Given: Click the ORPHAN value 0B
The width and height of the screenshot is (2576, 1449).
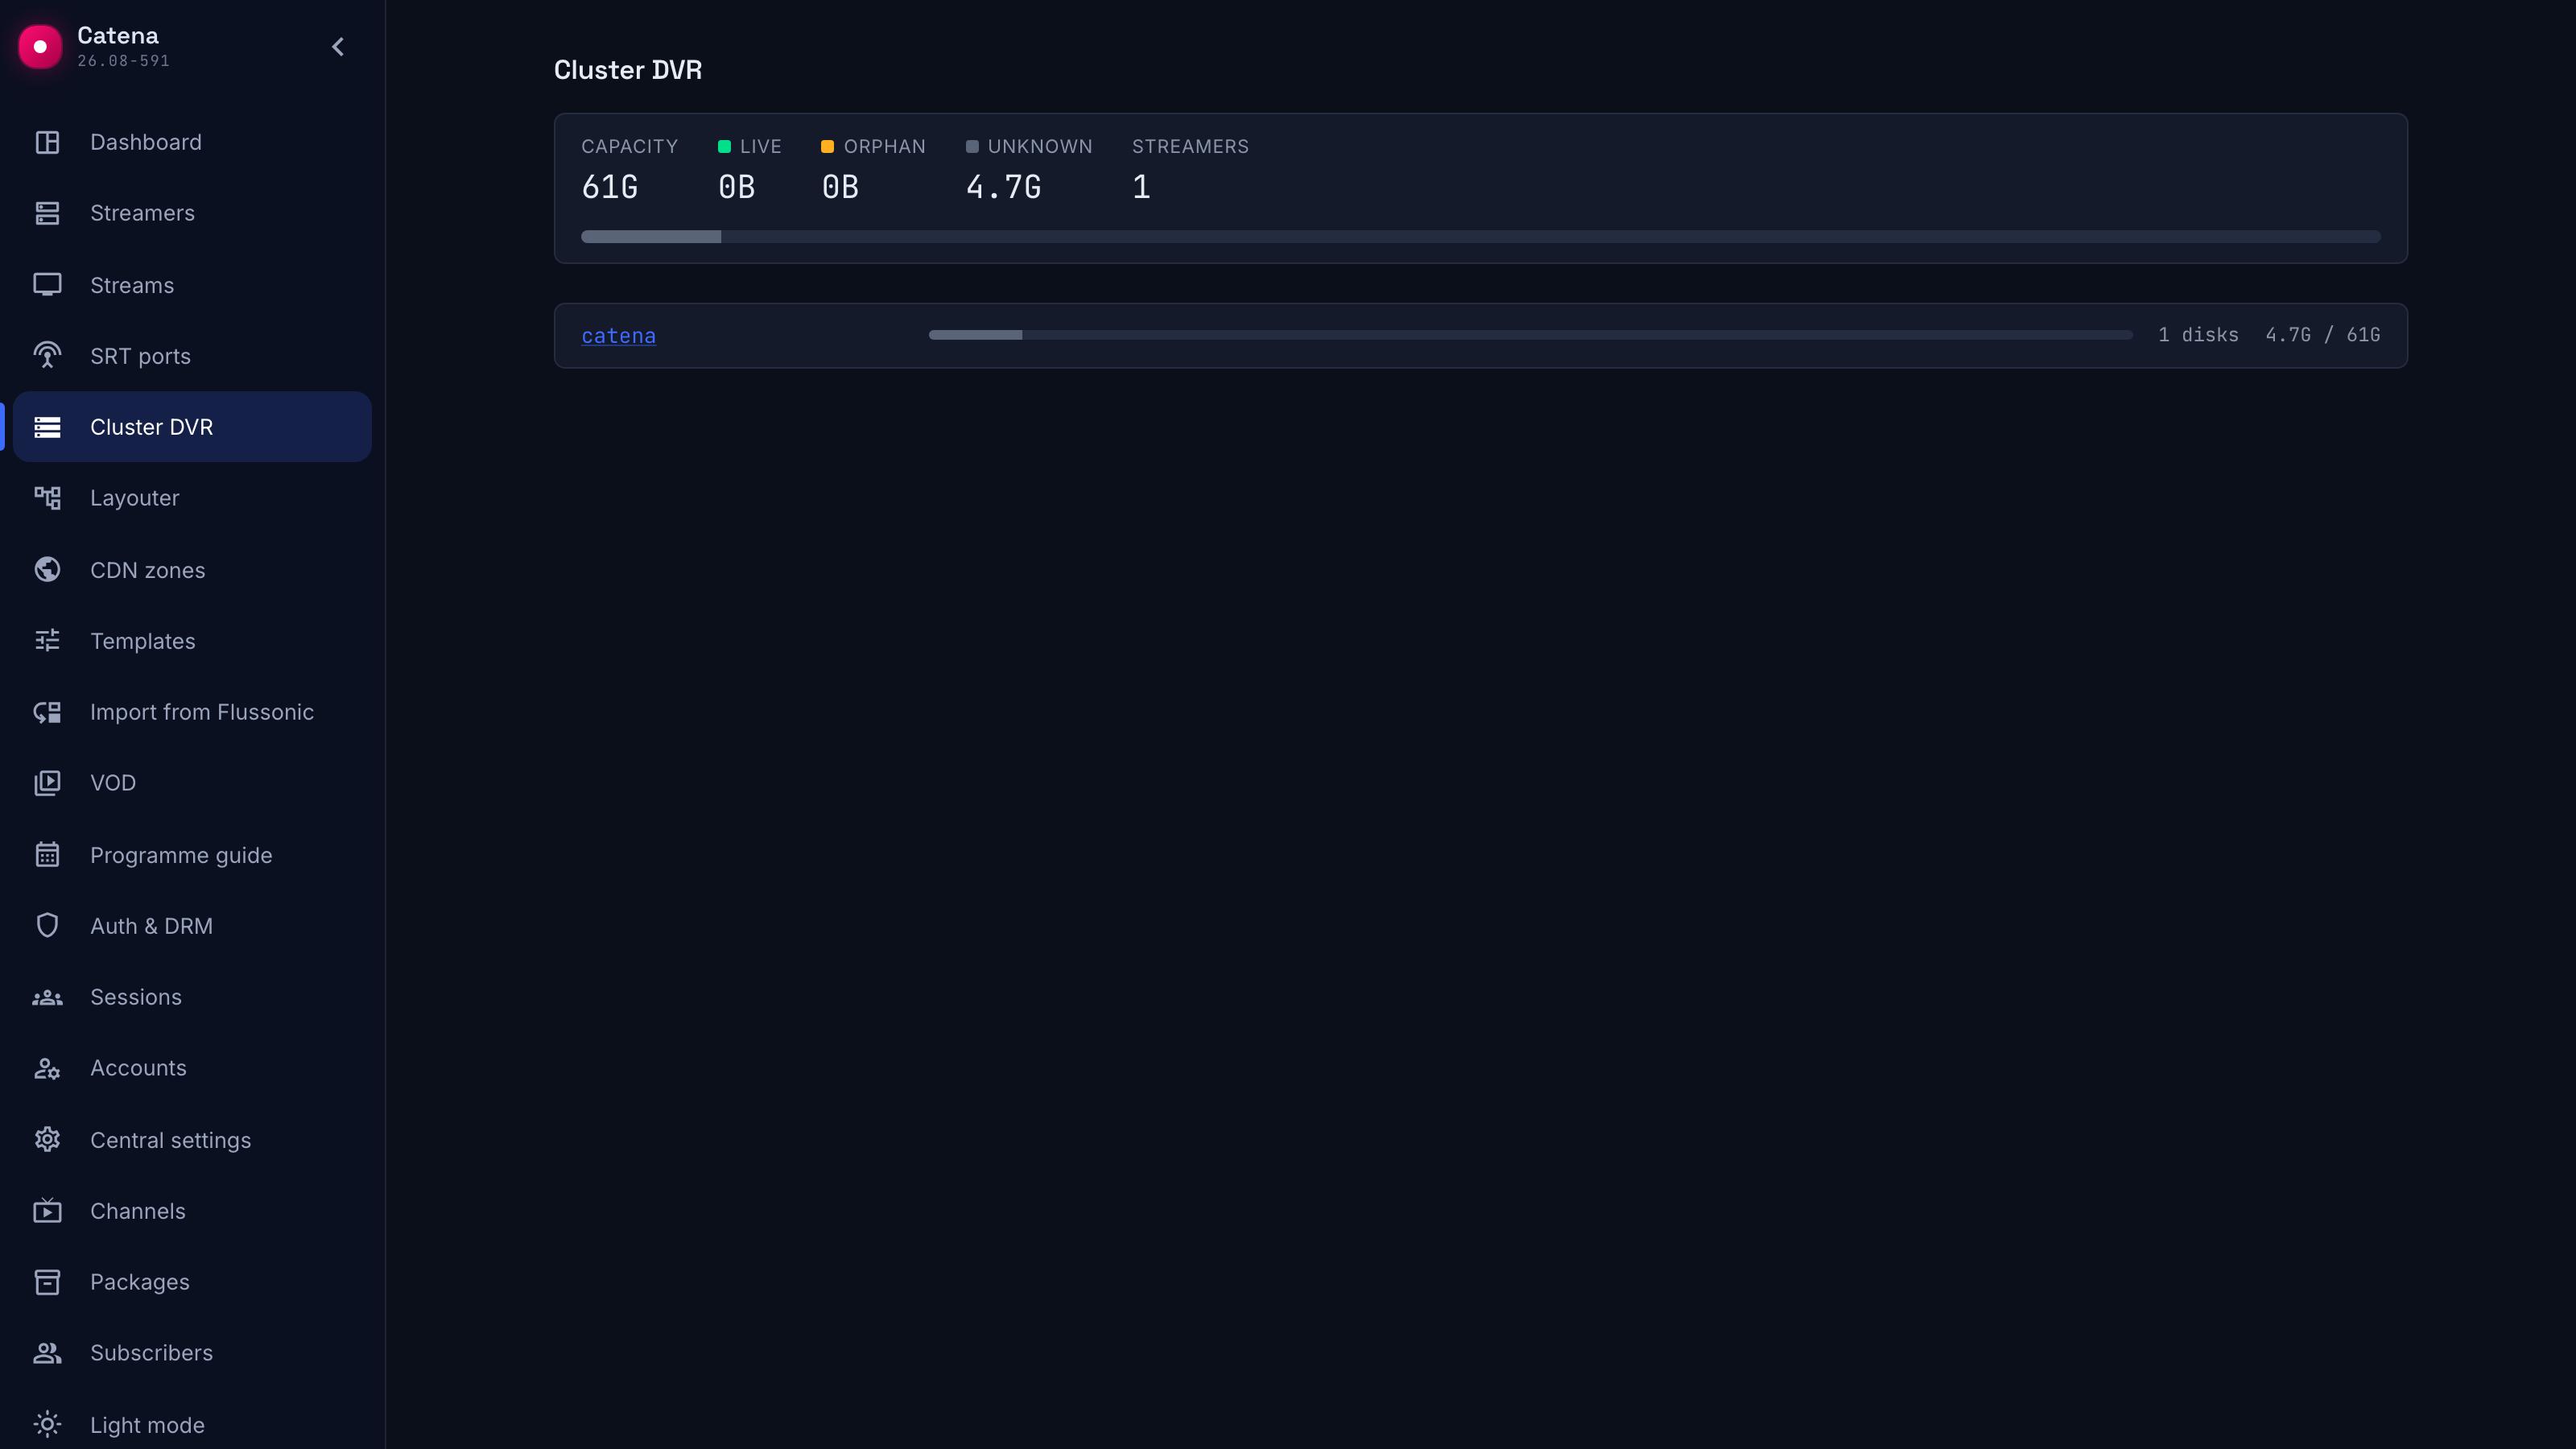Looking at the screenshot, I should pos(840,187).
